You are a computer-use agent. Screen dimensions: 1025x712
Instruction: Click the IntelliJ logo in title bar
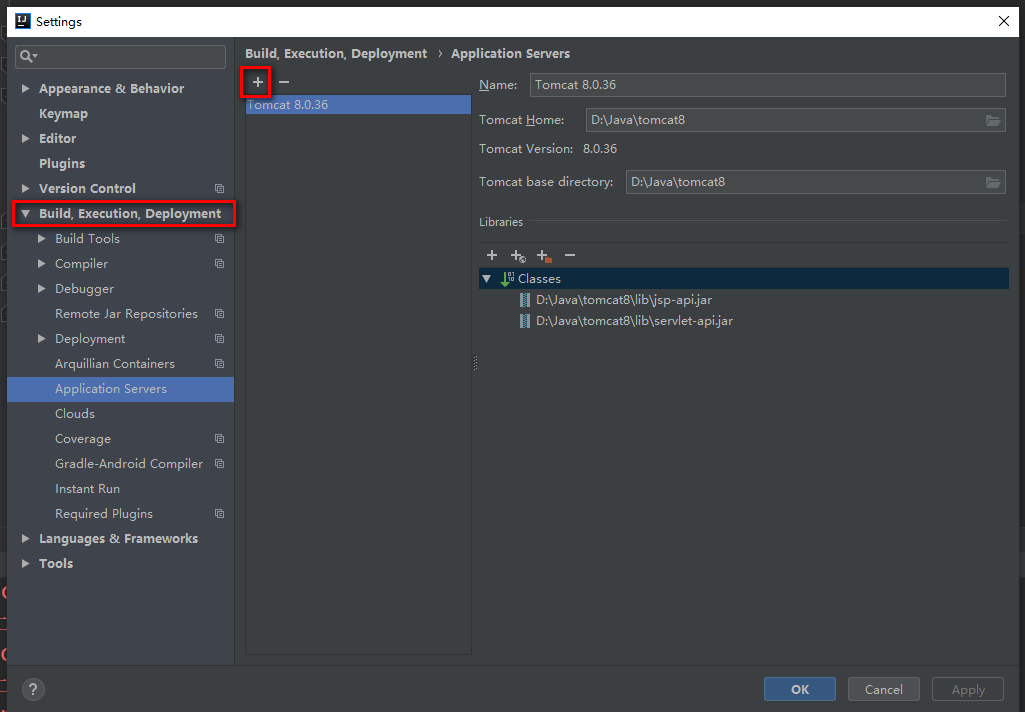coord(23,22)
